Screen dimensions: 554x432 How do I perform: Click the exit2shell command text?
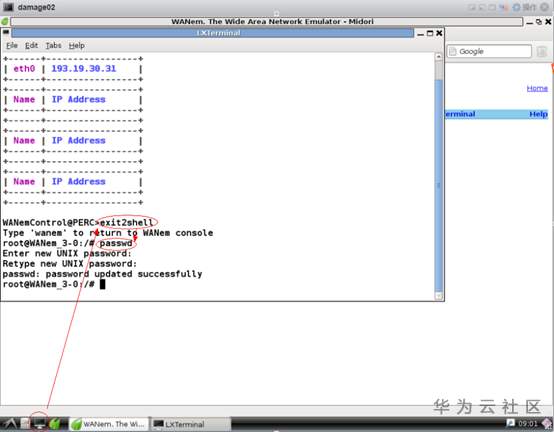126,223
